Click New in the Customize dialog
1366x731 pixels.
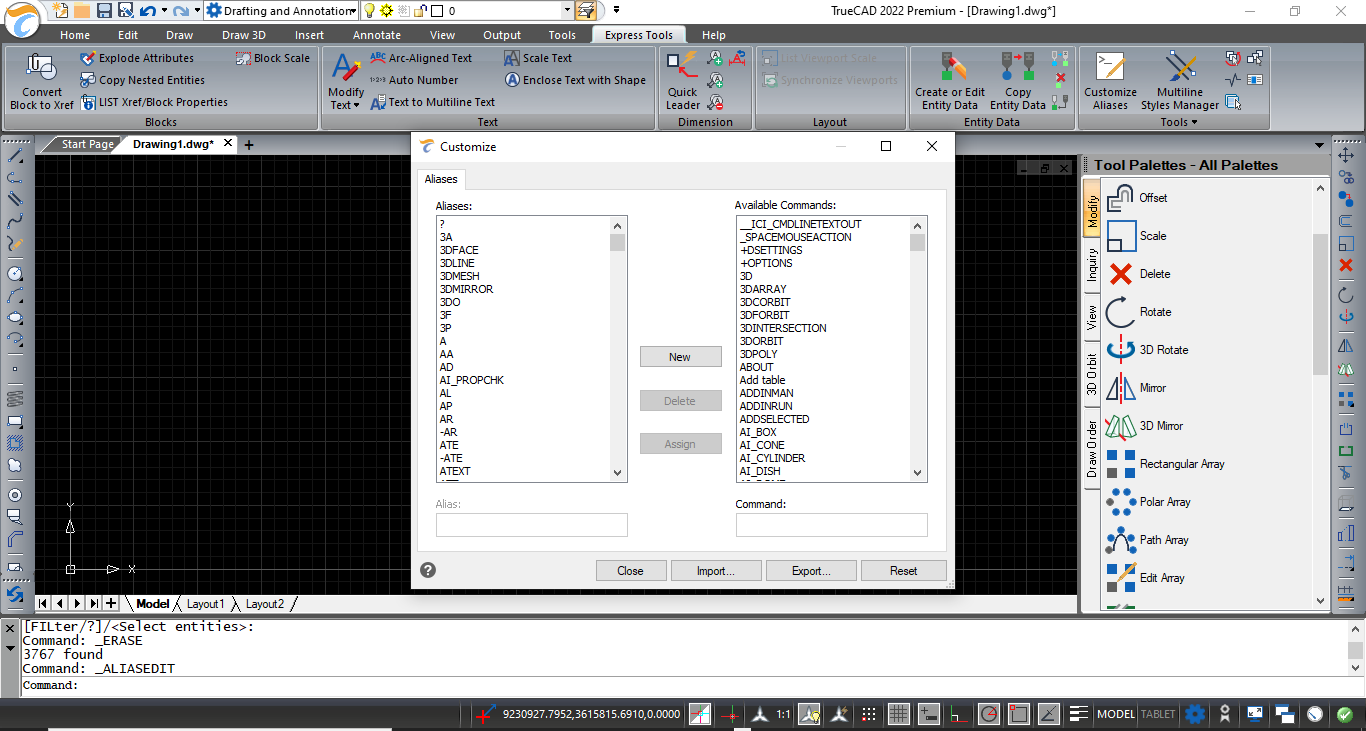680,357
